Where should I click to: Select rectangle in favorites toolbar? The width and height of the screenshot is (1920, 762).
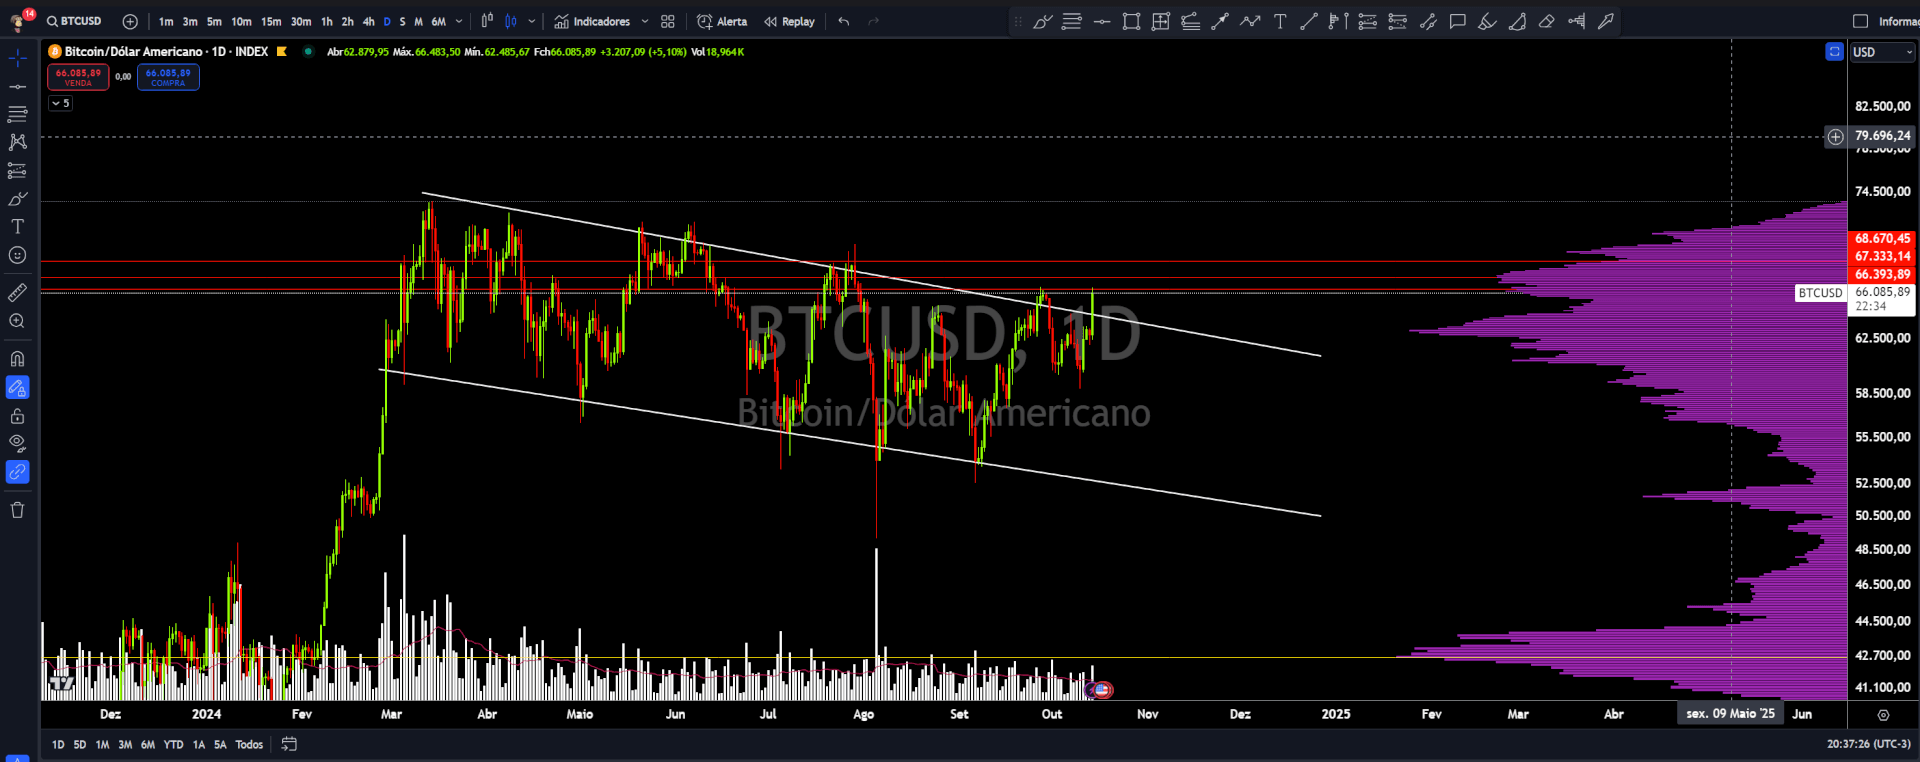point(1131,21)
